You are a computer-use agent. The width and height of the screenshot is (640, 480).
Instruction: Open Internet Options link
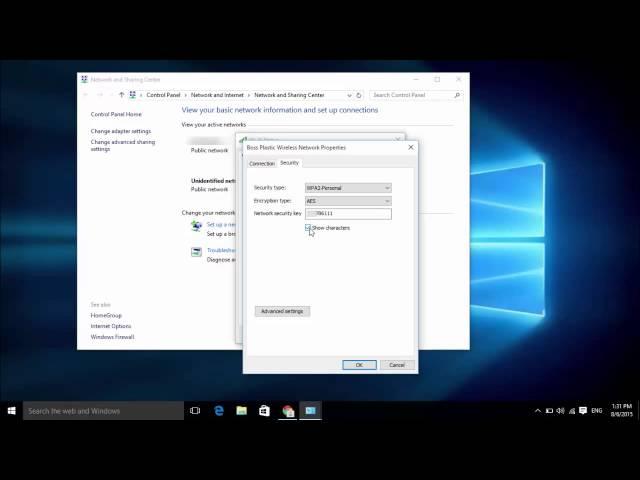tap(111, 326)
